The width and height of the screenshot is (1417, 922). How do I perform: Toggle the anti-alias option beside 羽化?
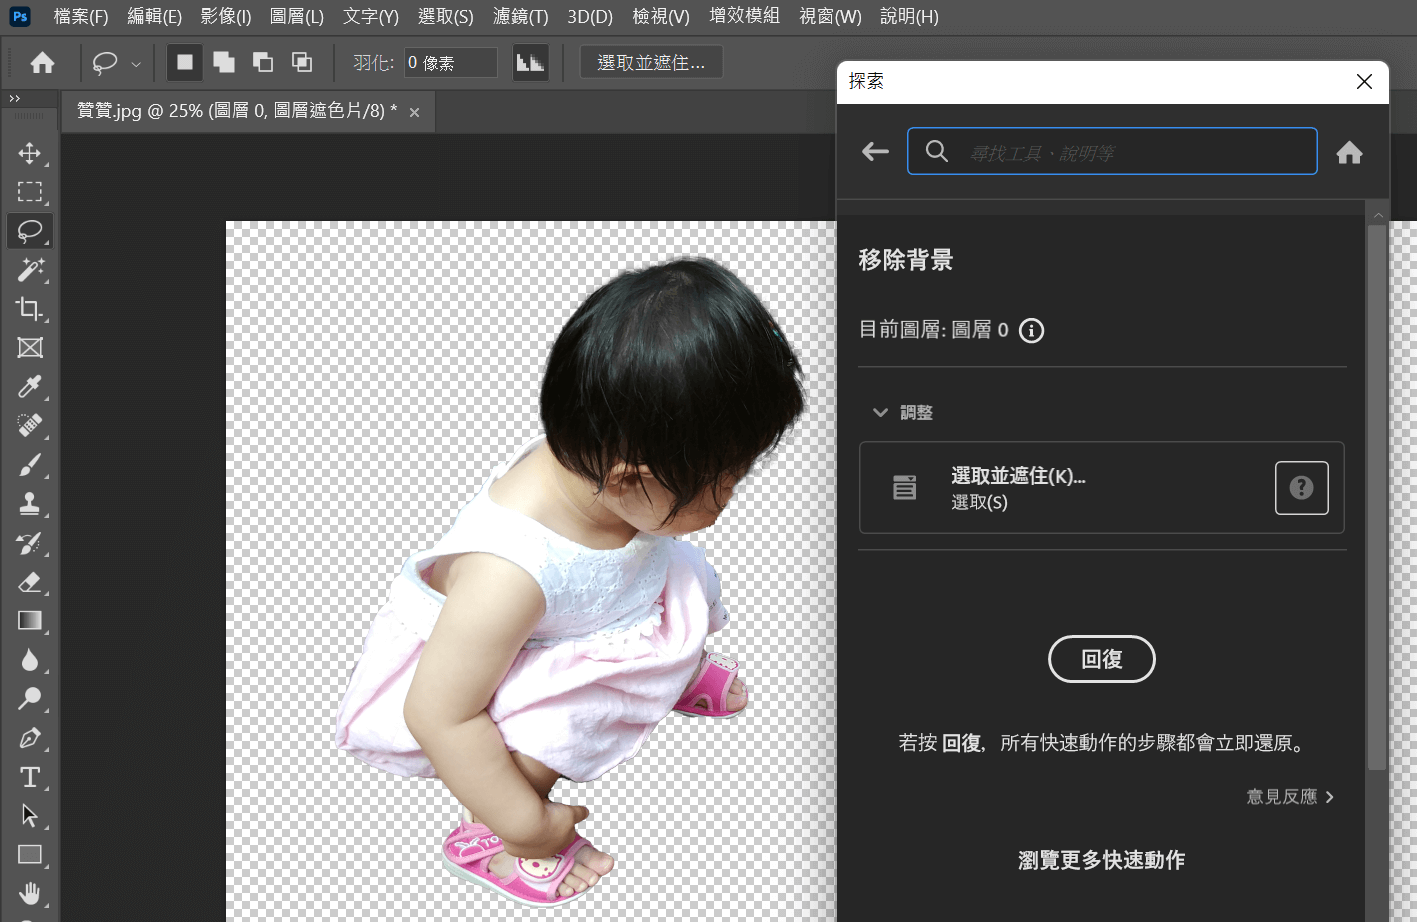click(x=530, y=63)
